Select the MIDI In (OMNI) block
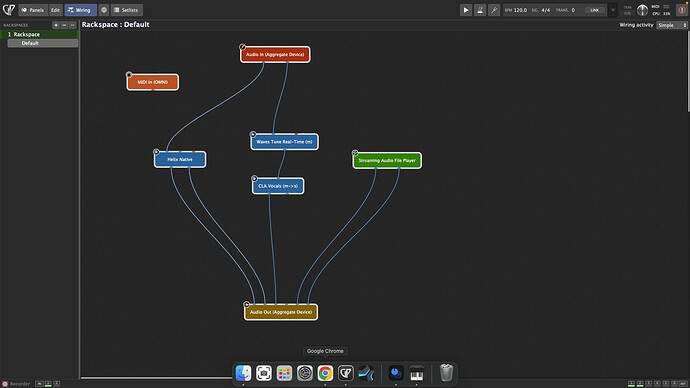The height and width of the screenshot is (388, 690). pos(153,82)
